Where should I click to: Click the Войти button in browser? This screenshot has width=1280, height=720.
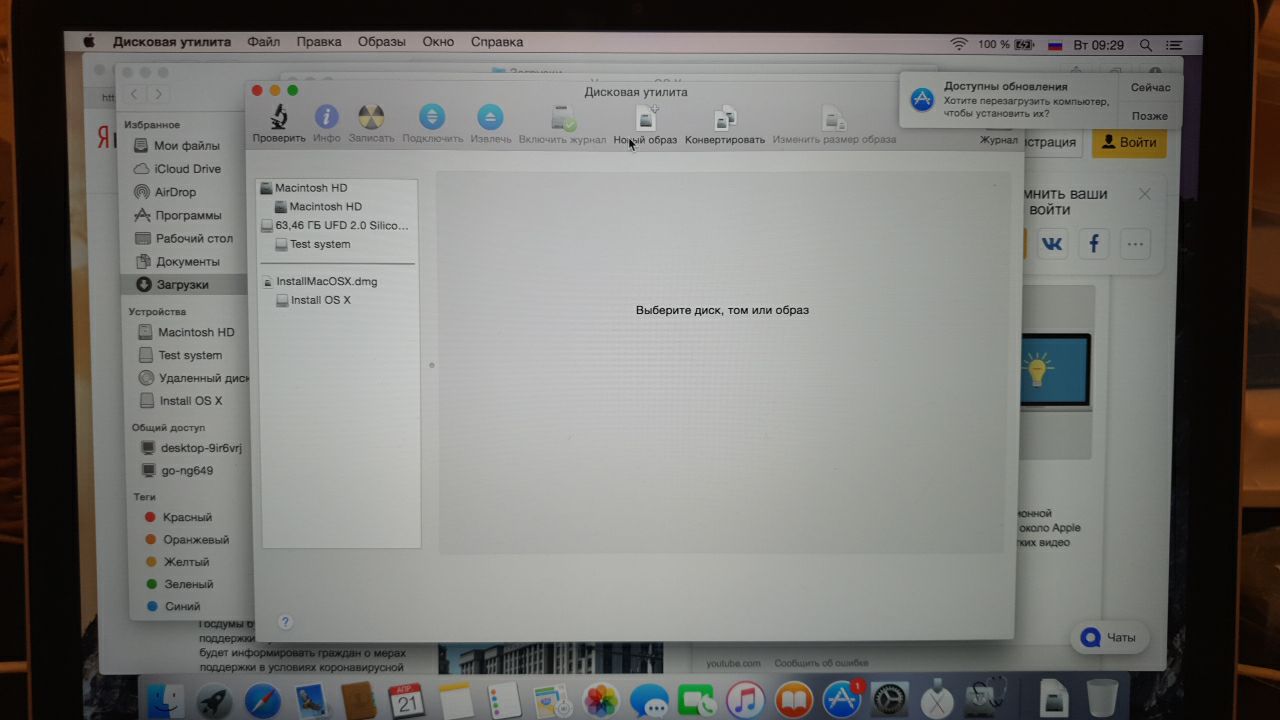(x=1129, y=143)
